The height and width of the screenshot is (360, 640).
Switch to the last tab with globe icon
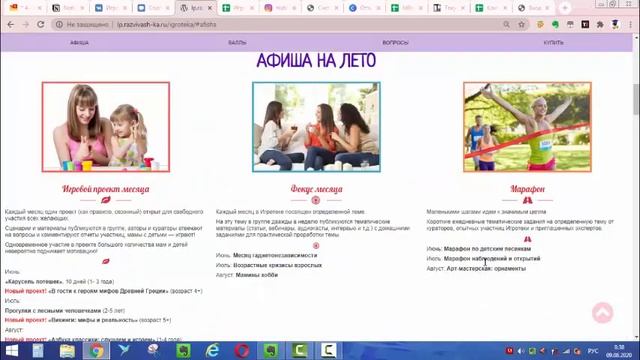click(x=533, y=8)
